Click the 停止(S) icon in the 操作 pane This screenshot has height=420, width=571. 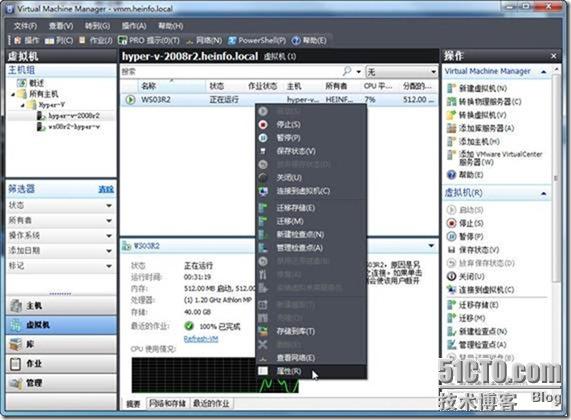pos(452,223)
